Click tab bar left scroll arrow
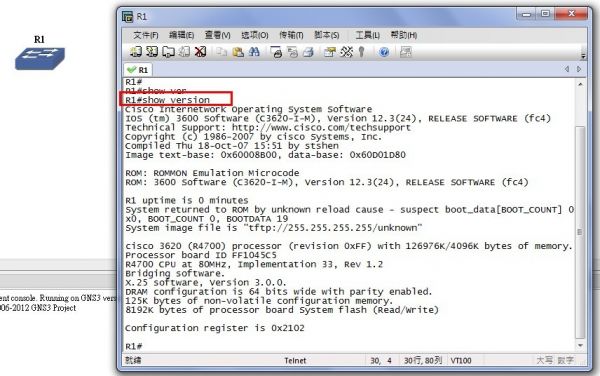Image resolution: width=600 pixels, height=376 pixels. tap(567, 69)
